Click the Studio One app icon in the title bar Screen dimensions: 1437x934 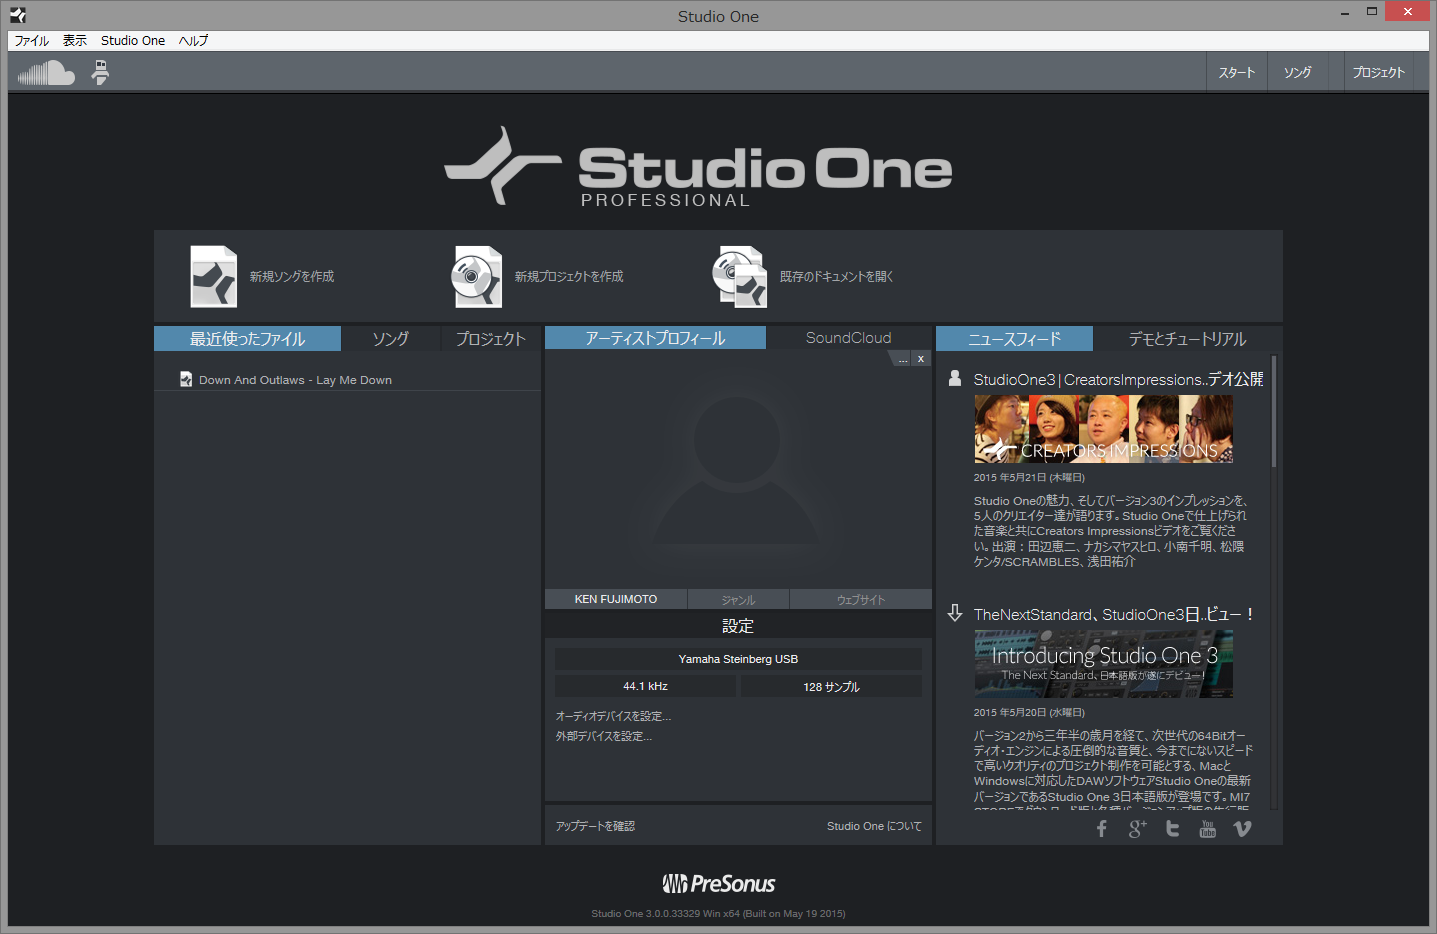18,15
